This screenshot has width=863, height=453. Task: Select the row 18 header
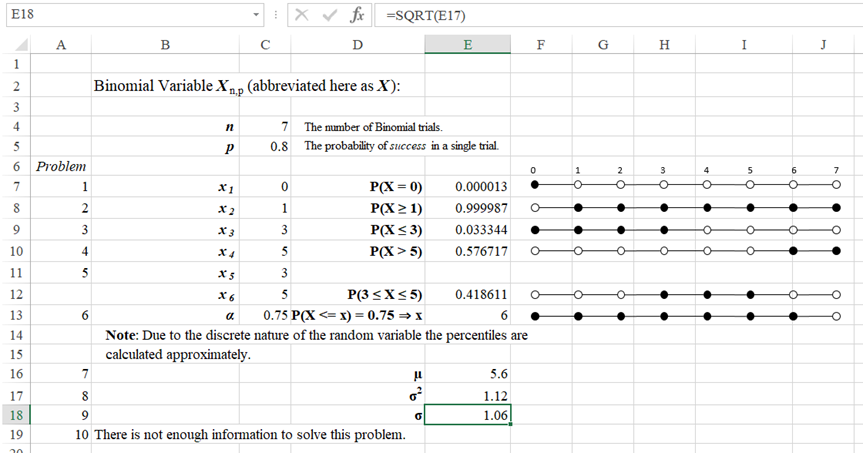coord(16,415)
